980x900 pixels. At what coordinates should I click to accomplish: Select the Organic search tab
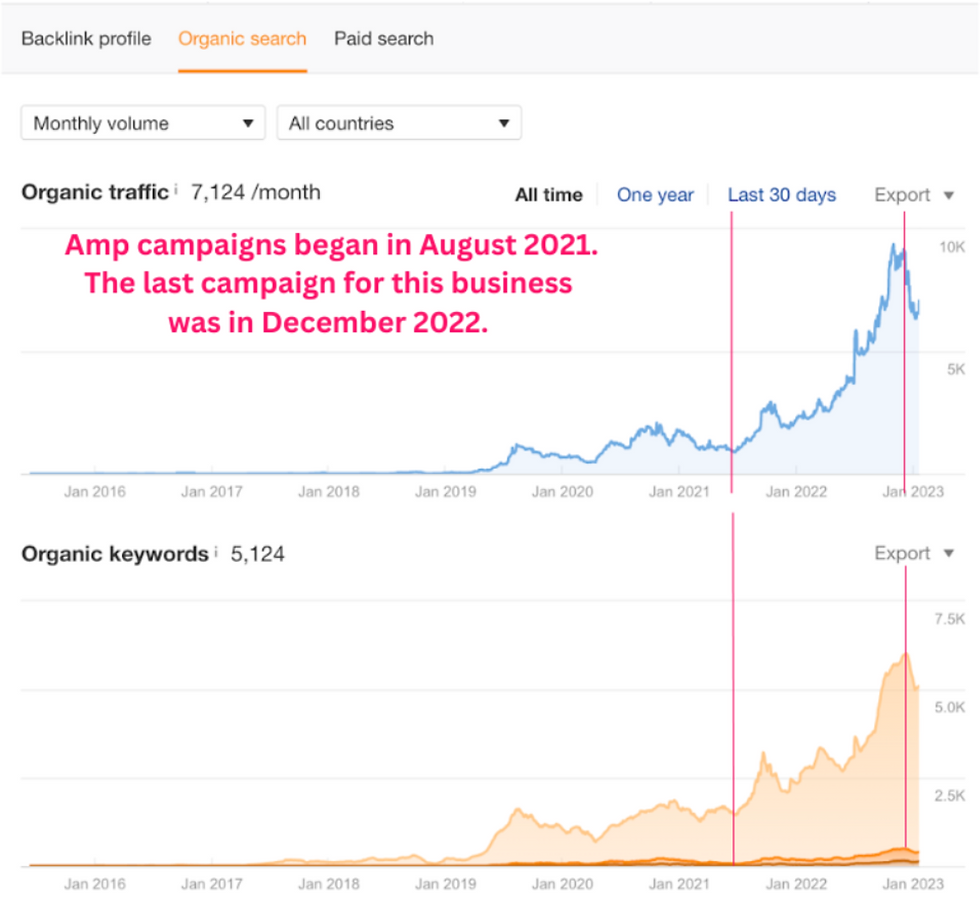(x=242, y=39)
